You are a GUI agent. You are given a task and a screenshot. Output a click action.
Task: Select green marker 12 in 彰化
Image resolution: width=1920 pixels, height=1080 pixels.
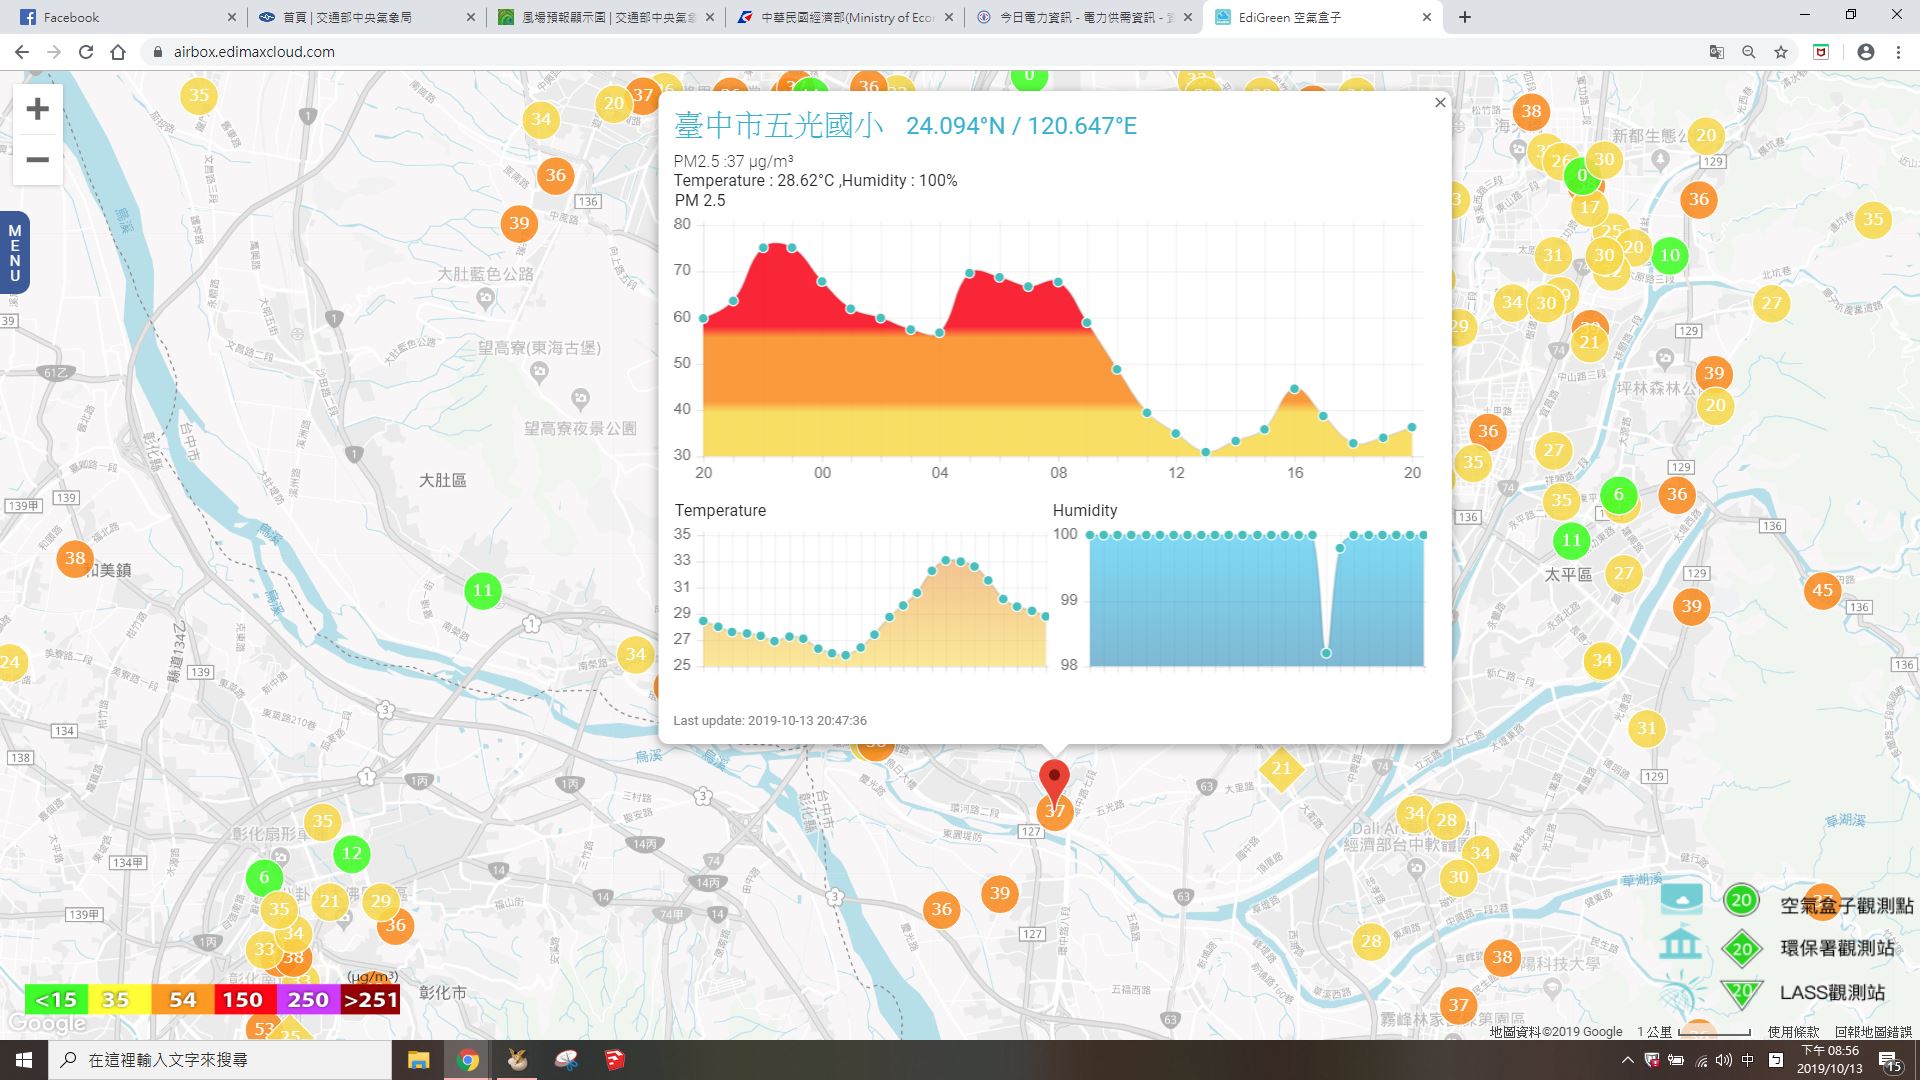point(351,854)
